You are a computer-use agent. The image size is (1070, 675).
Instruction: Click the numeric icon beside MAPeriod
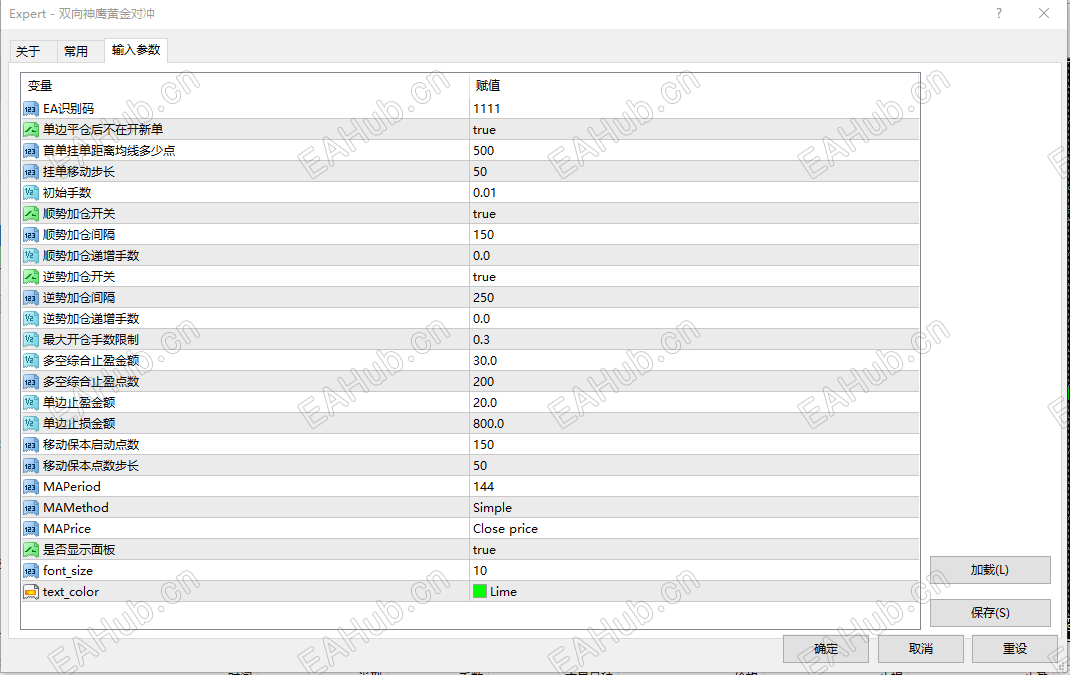(x=30, y=486)
